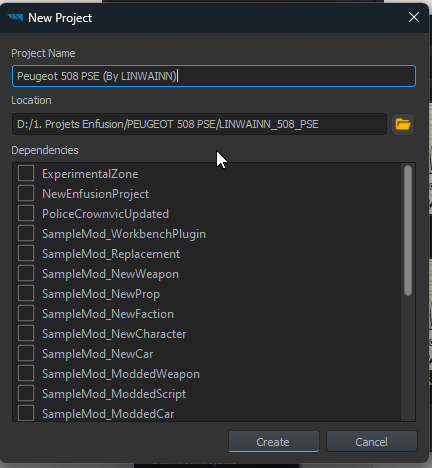Close the New Project dialog
Screen dimensions: 432x468
point(414,17)
